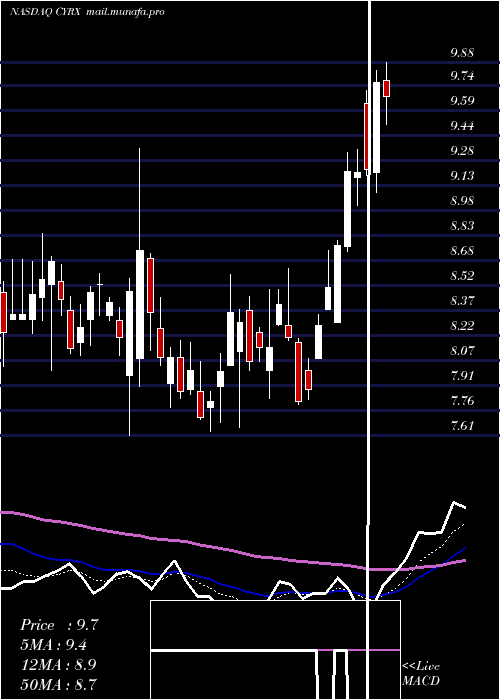Click the Price : 9.7 readout
This screenshot has height=700, width=500.
pyautogui.click(x=59, y=625)
